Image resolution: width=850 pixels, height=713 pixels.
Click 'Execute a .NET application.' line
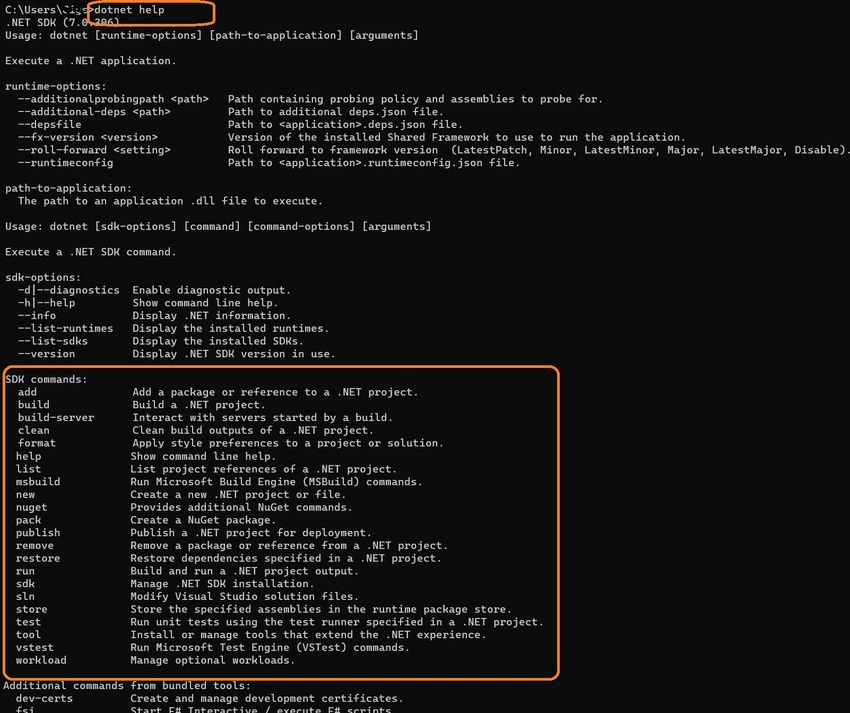(91, 61)
